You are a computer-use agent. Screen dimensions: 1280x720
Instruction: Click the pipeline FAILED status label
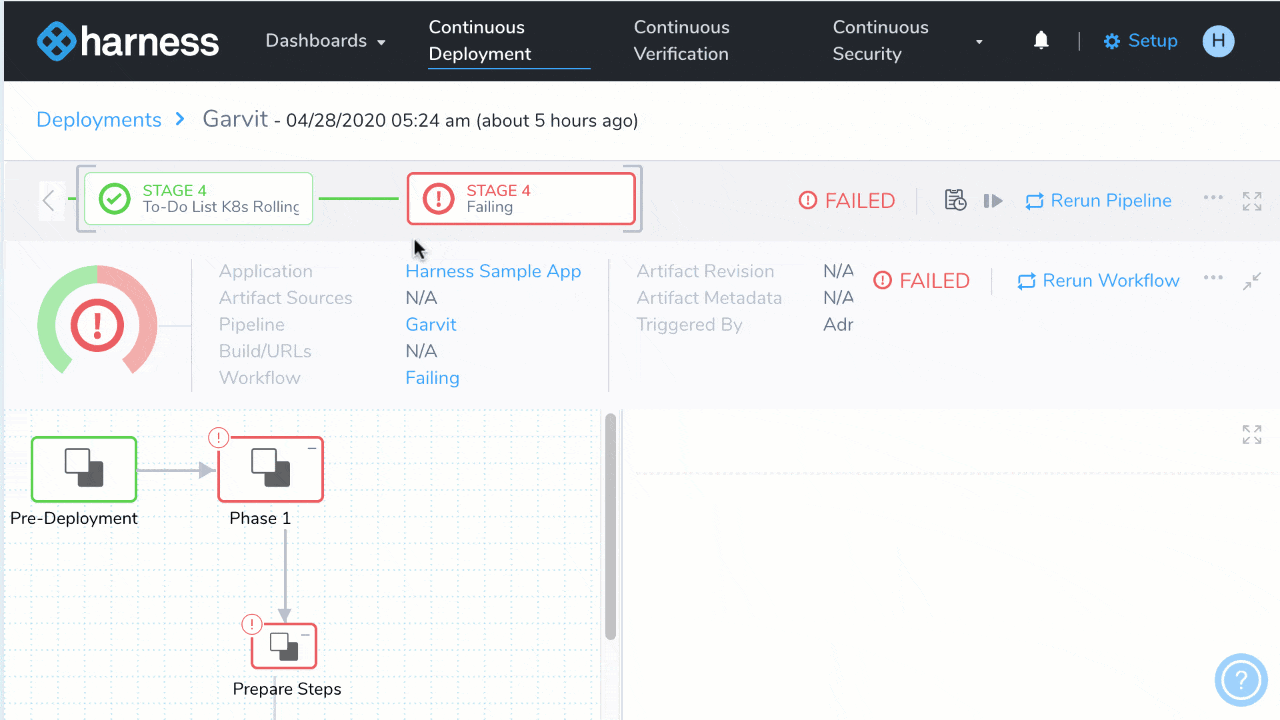847,201
